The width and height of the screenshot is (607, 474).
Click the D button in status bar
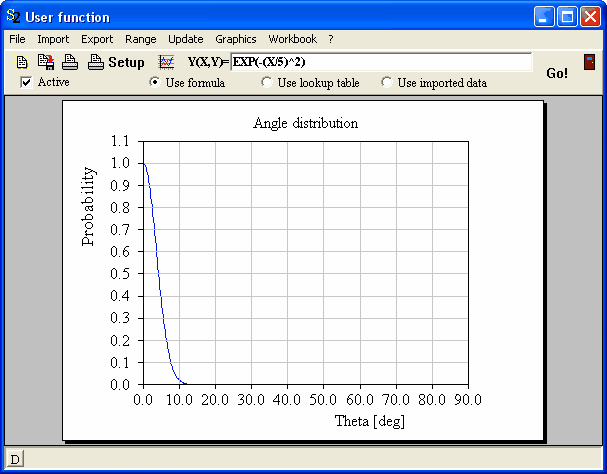[x=15, y=459]
